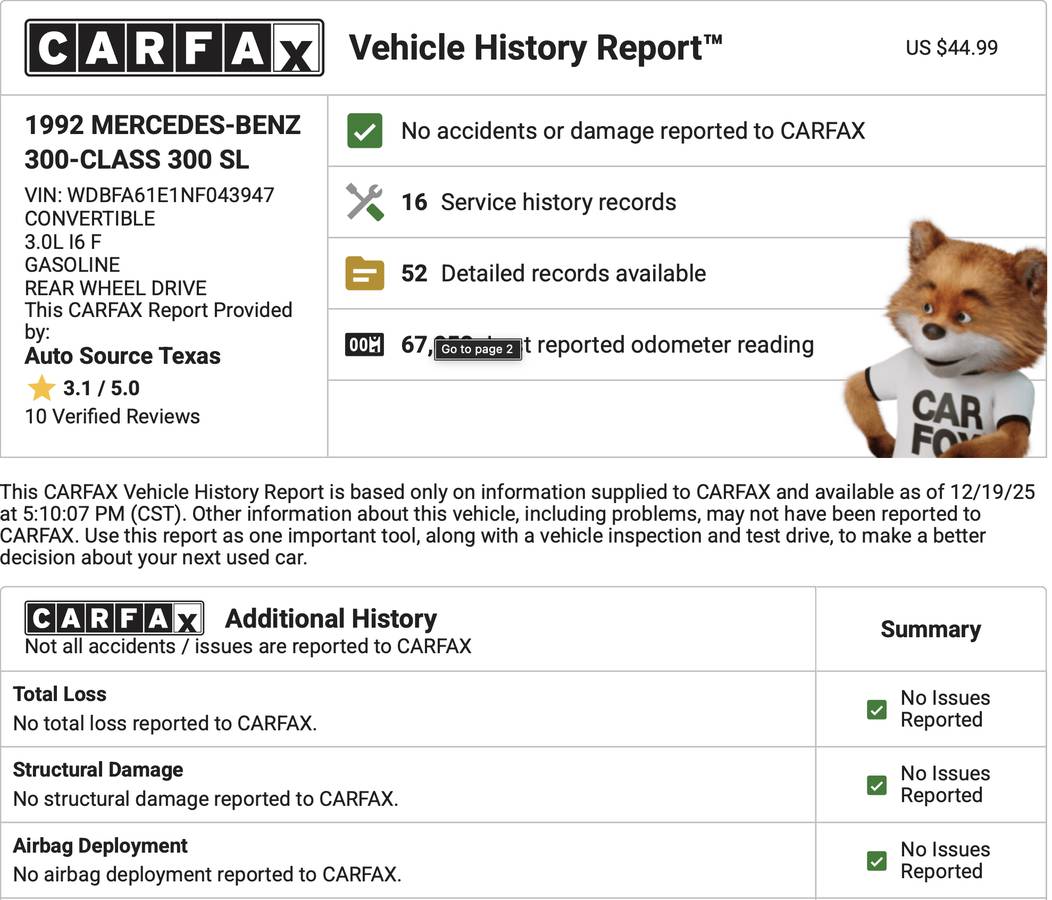Image resolution: width=1052 pixels, height=900 pixels.
Task: Click the small CARFAX Additional History logo
Action: click(x=114, y=619)
